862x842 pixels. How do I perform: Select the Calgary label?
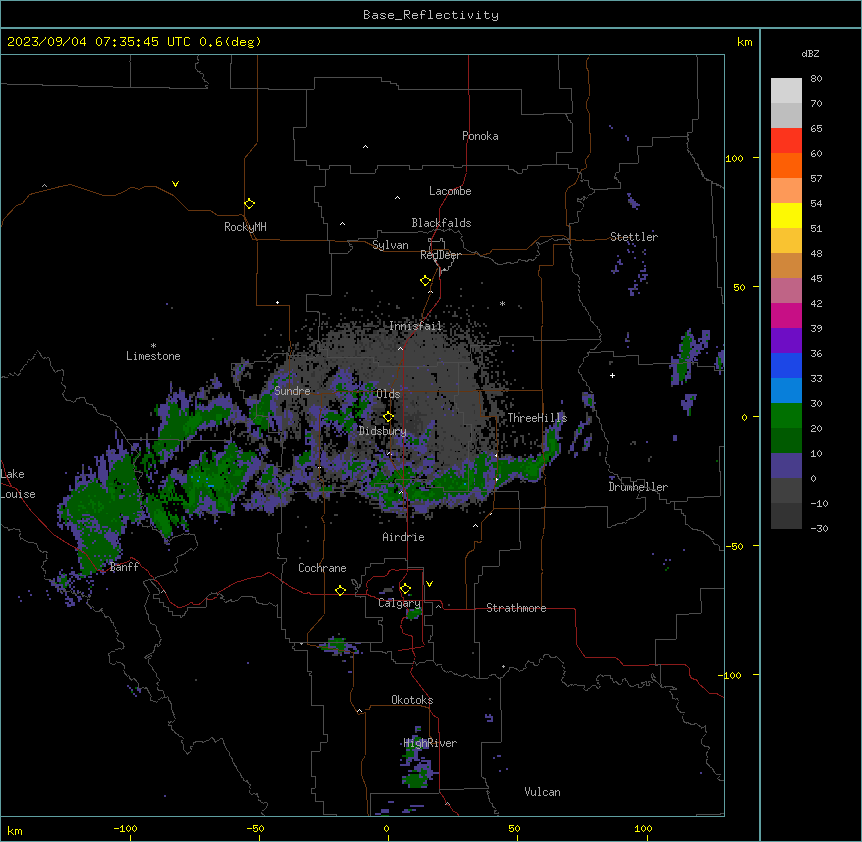tap(399, 603)
